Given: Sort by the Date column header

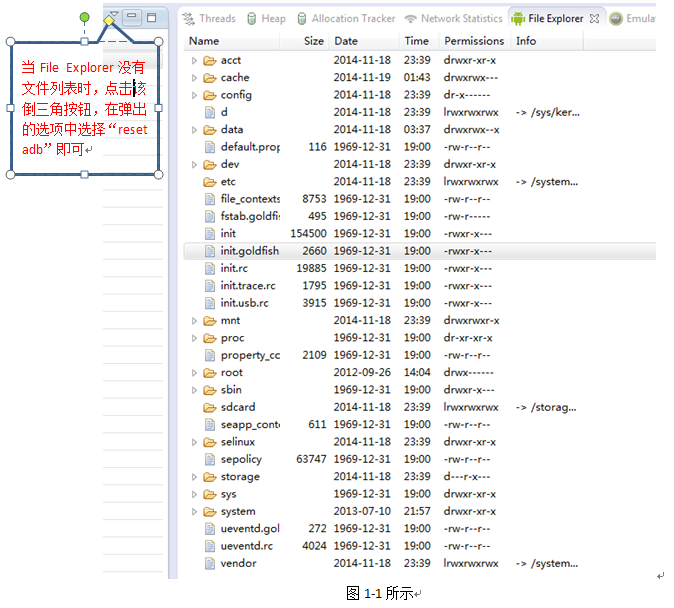Looking at the screenshot, I should 365,41.
